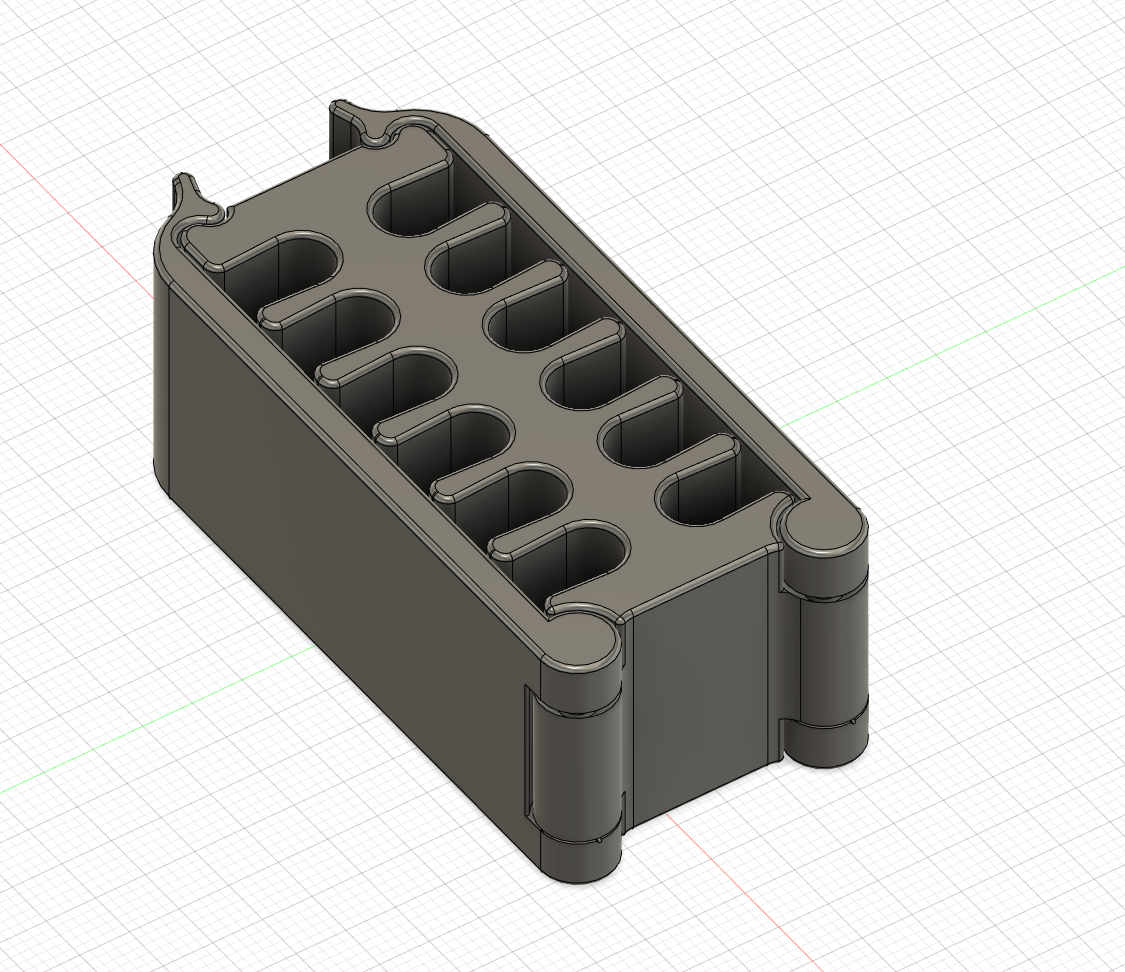Select the frontmost slot in the right row
1125x972 pixels.
pos(707,484)
